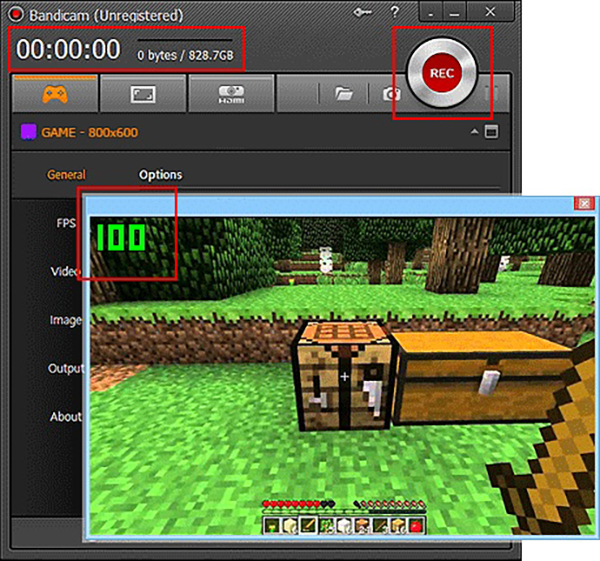Click the camera screenshot icon
The width and height of the screenshot is (600, 561).
tap(388, 93)
